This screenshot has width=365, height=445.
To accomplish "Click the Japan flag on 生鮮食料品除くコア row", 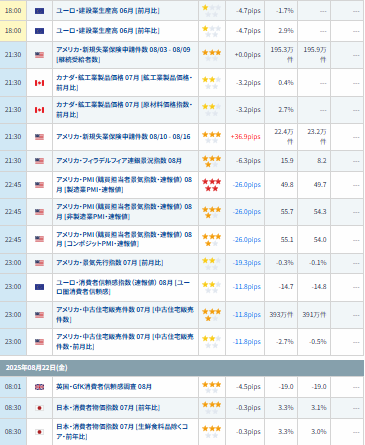I will click(x=39, y=432).
